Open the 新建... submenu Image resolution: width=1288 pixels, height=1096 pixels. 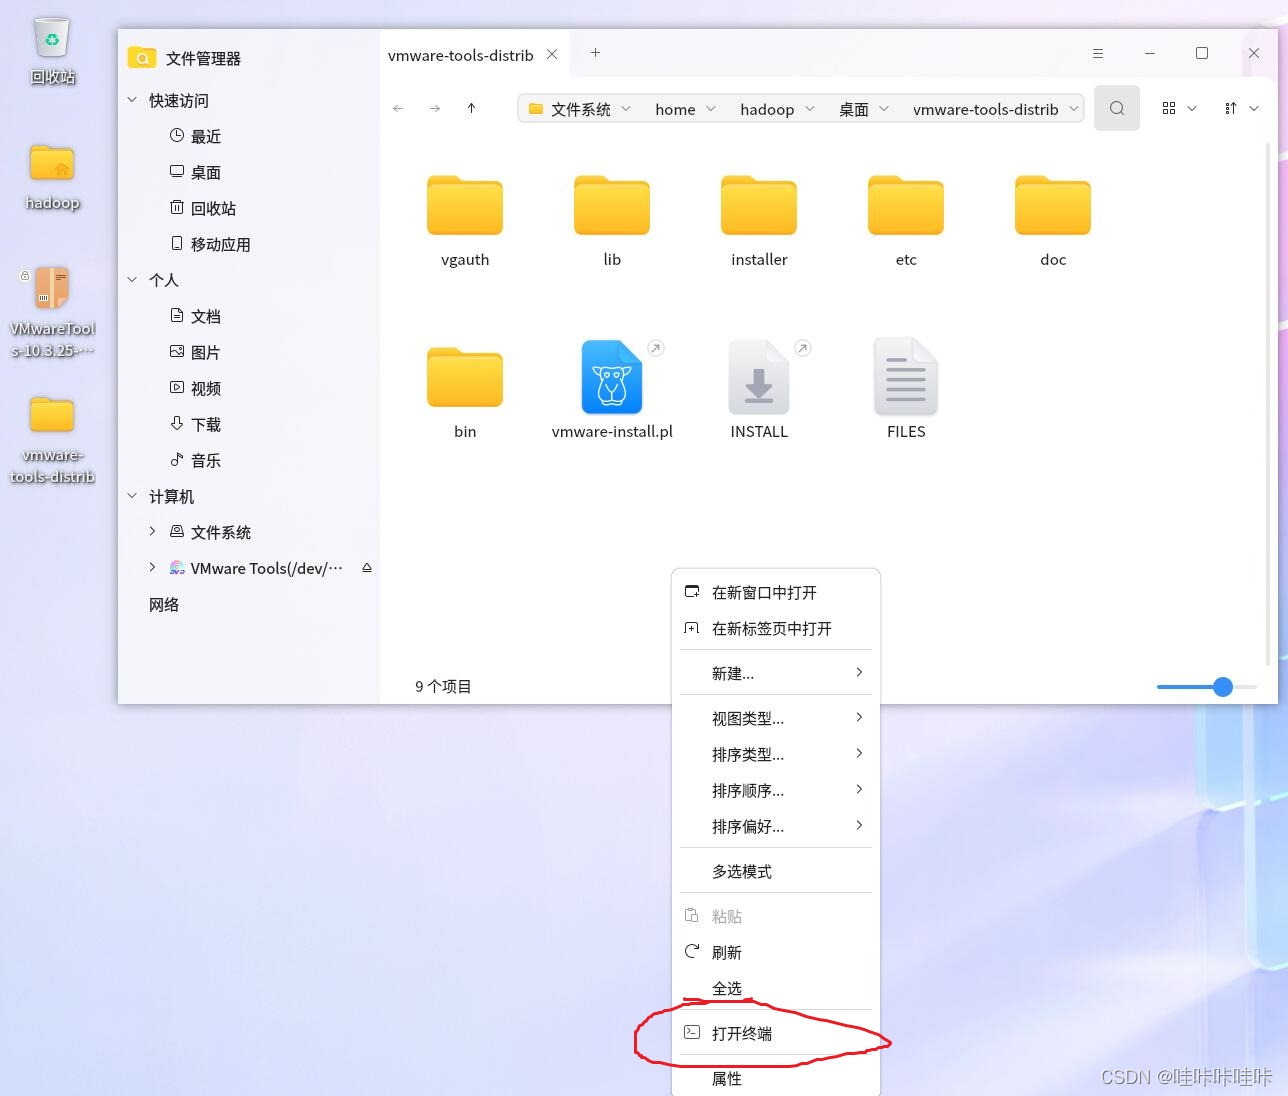(776, 673)
